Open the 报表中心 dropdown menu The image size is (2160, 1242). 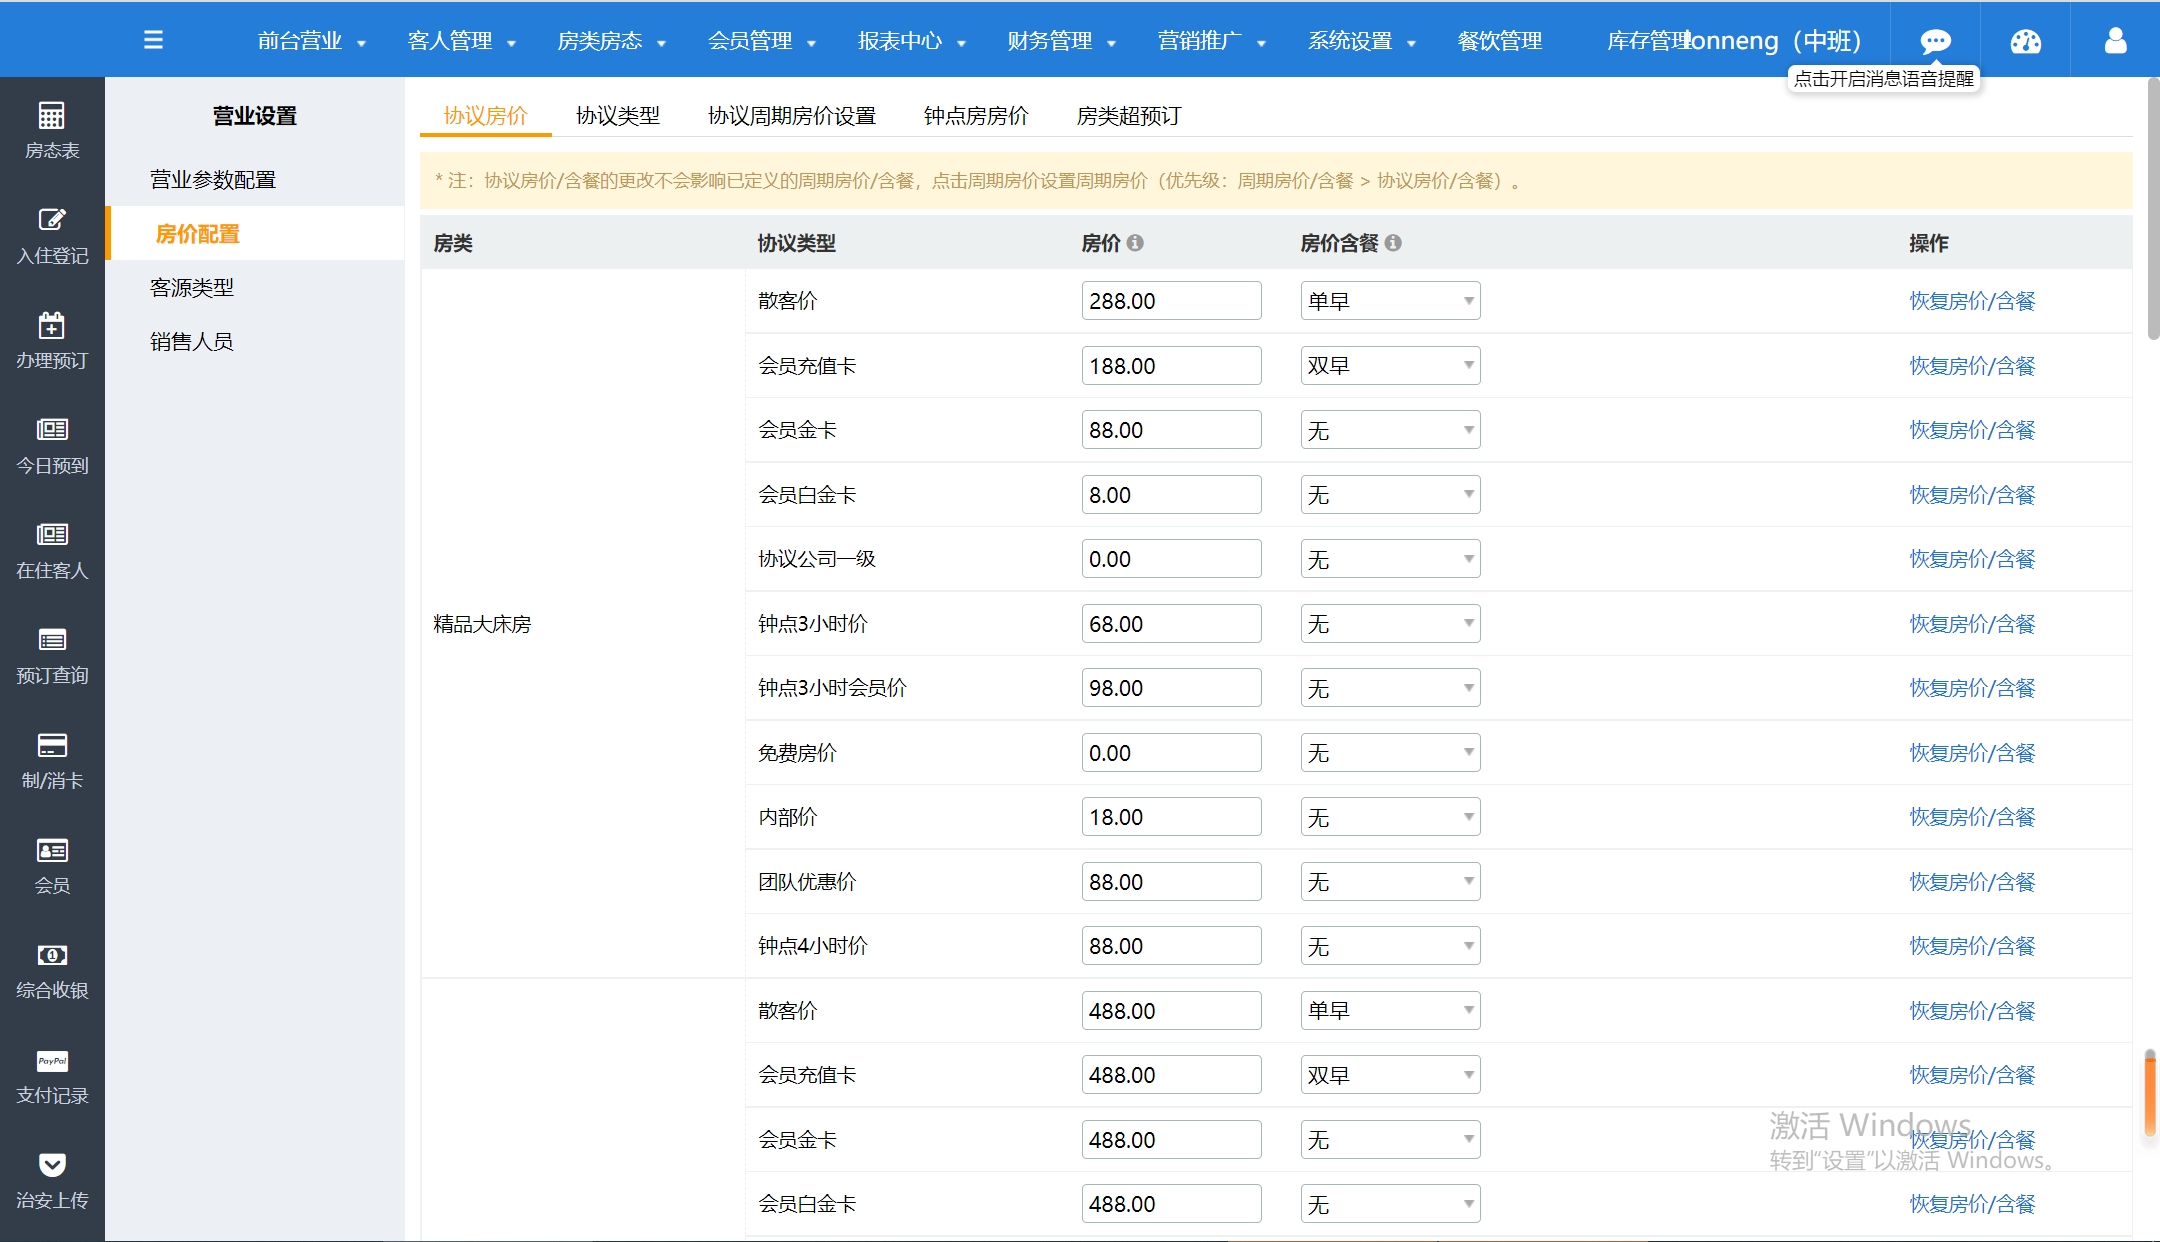click(911, 41)
